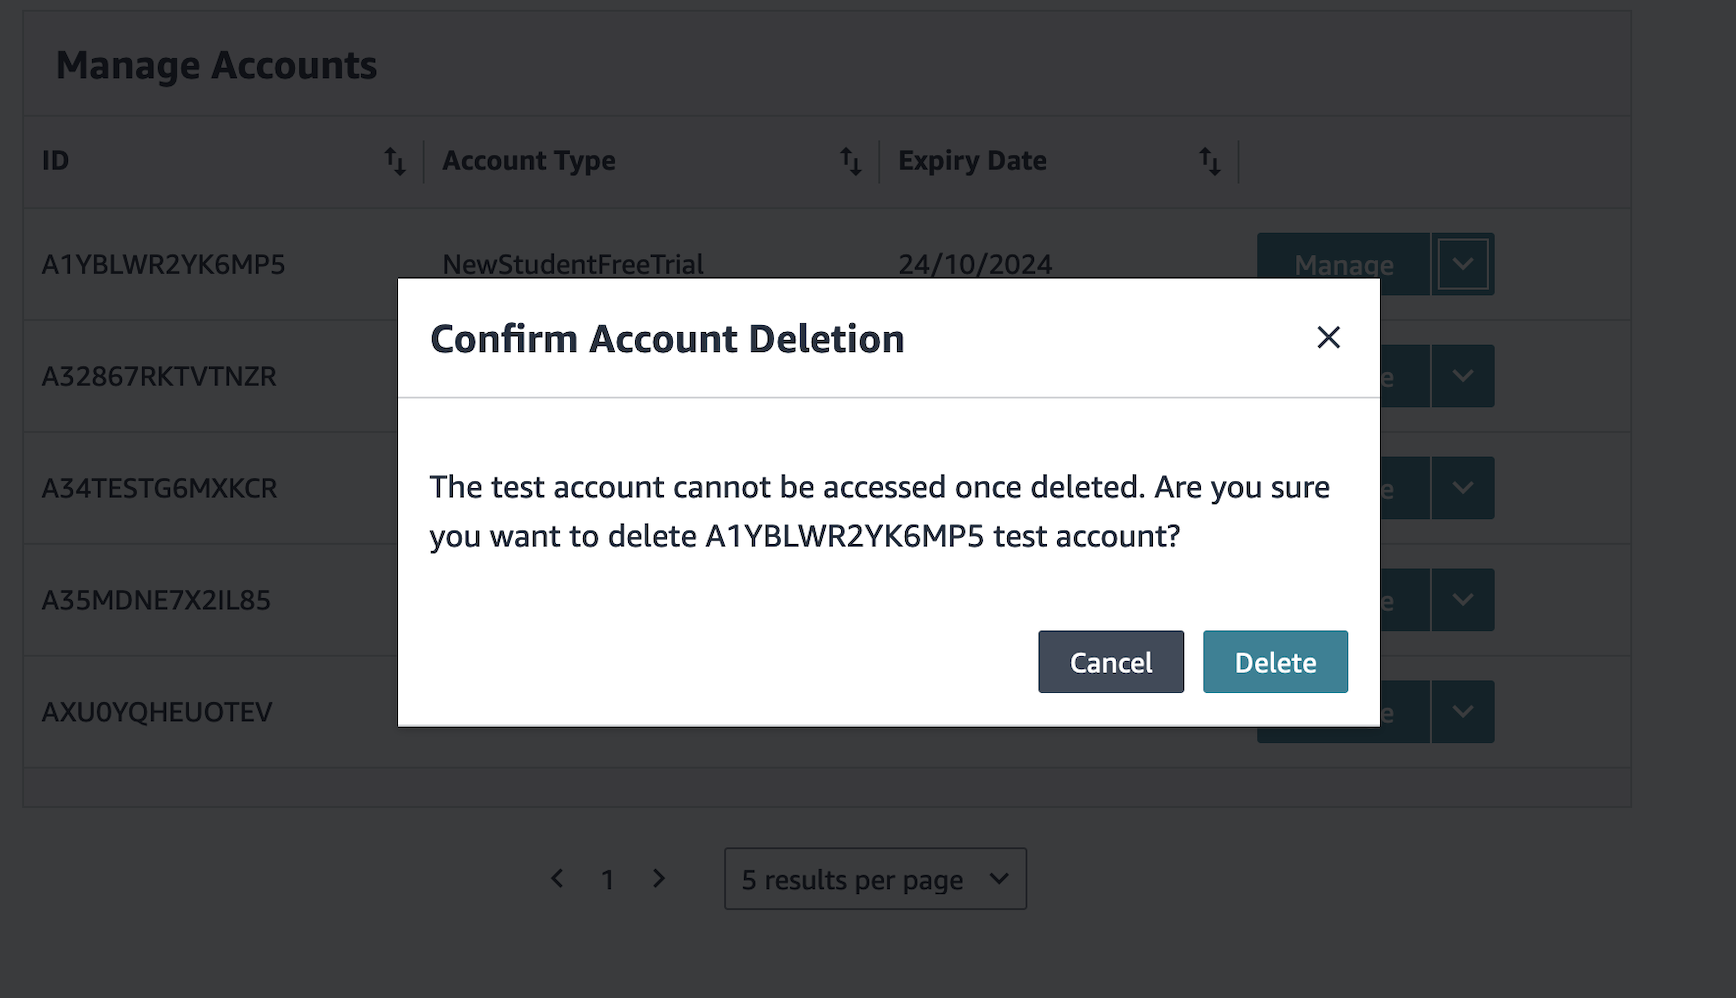Sort the Expiry Date column

1209,160
